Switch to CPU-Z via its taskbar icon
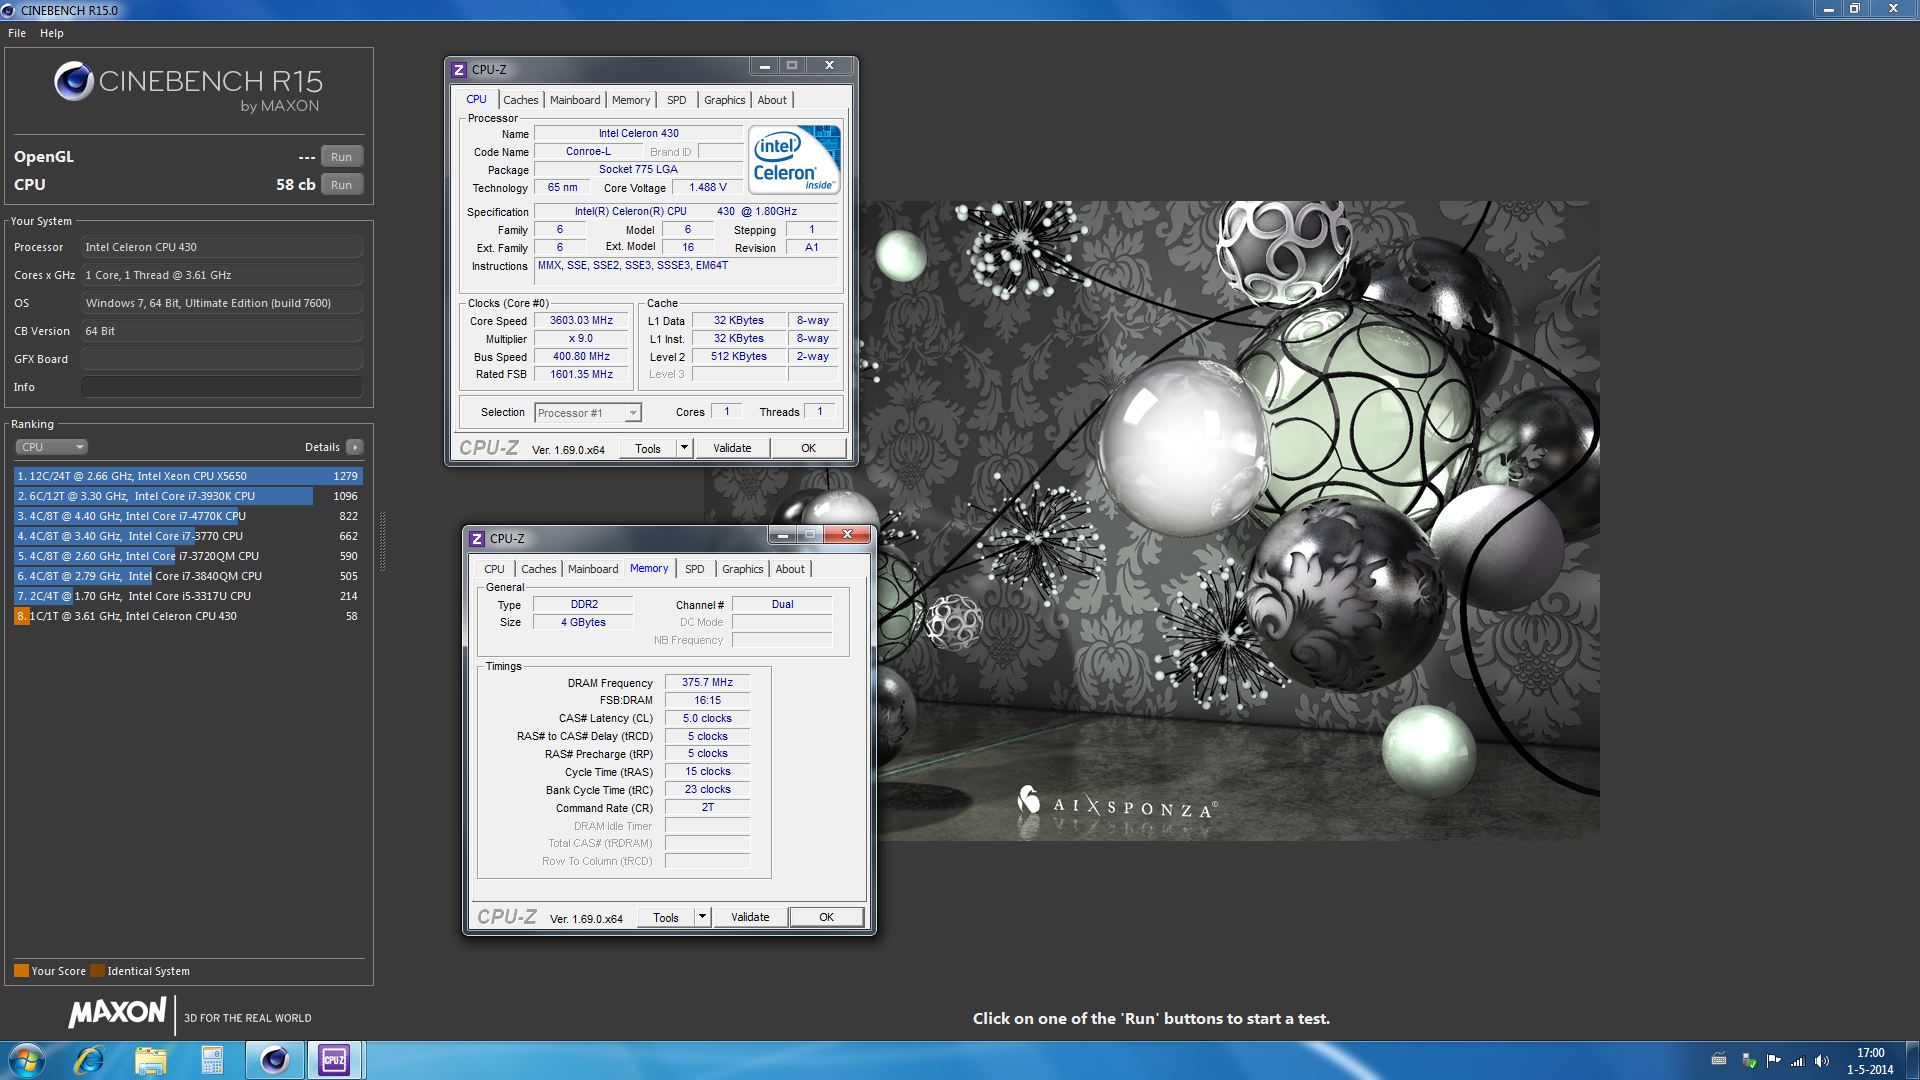 [x=334, y=1060]
